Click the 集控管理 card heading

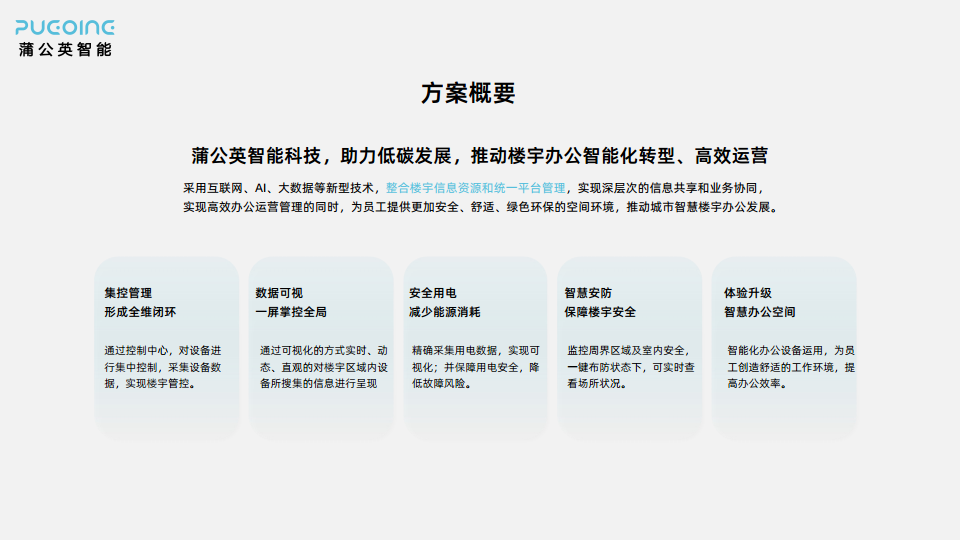point(128,293)
